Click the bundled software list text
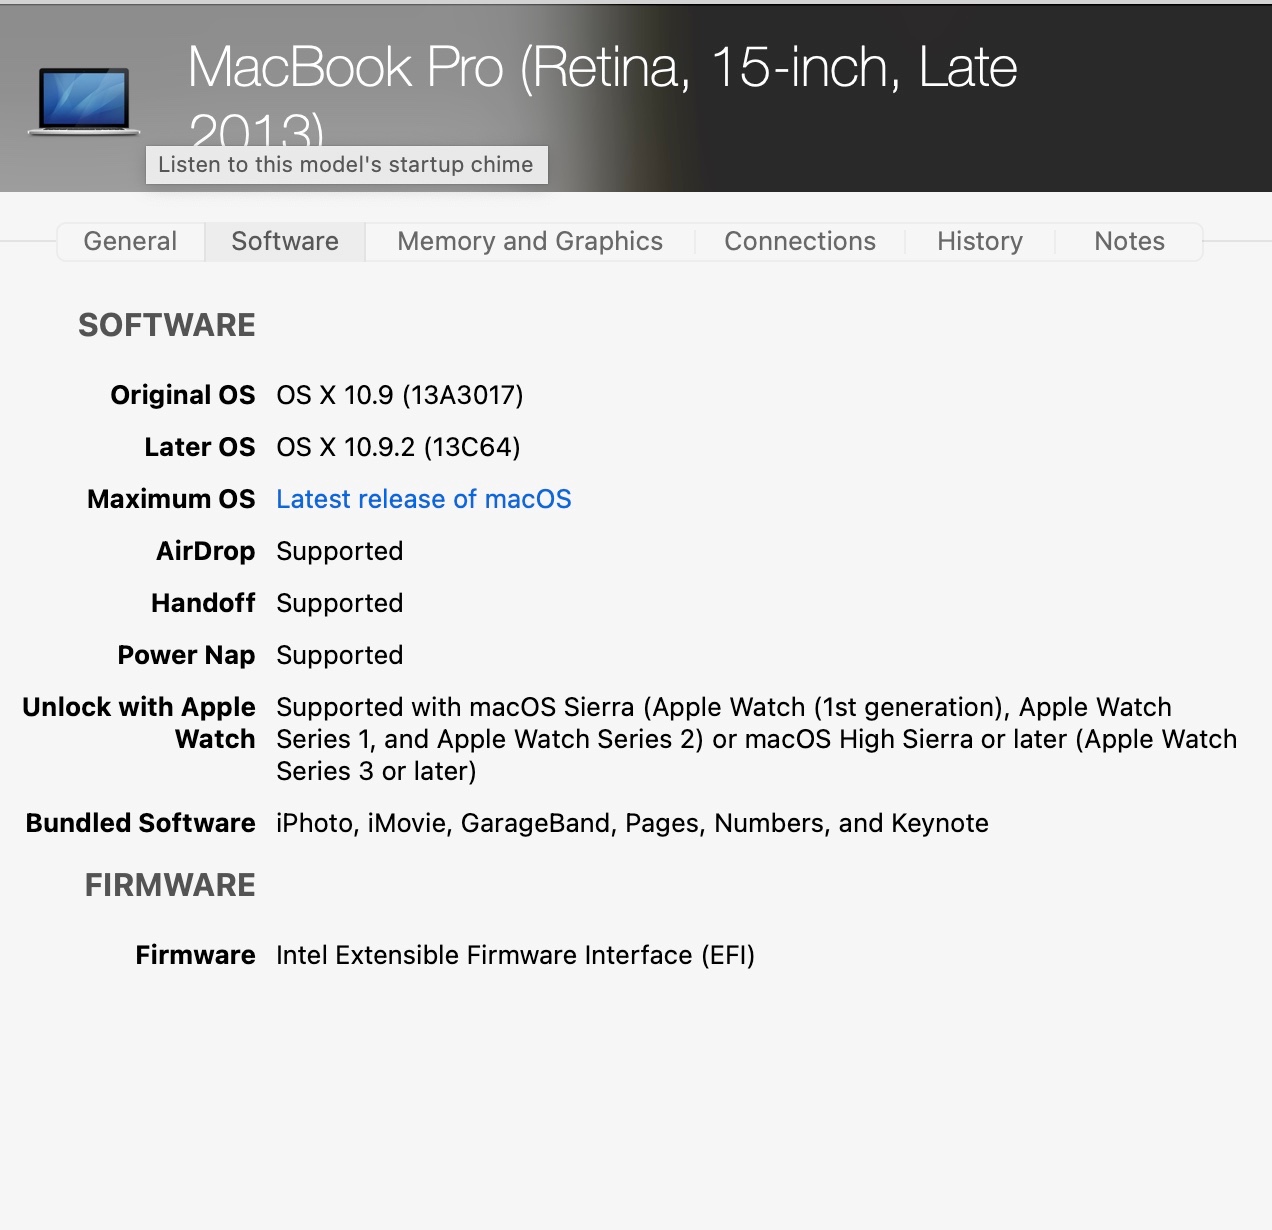The width and height of the screenshot is (1272, 1230). [x=632, y=823]
